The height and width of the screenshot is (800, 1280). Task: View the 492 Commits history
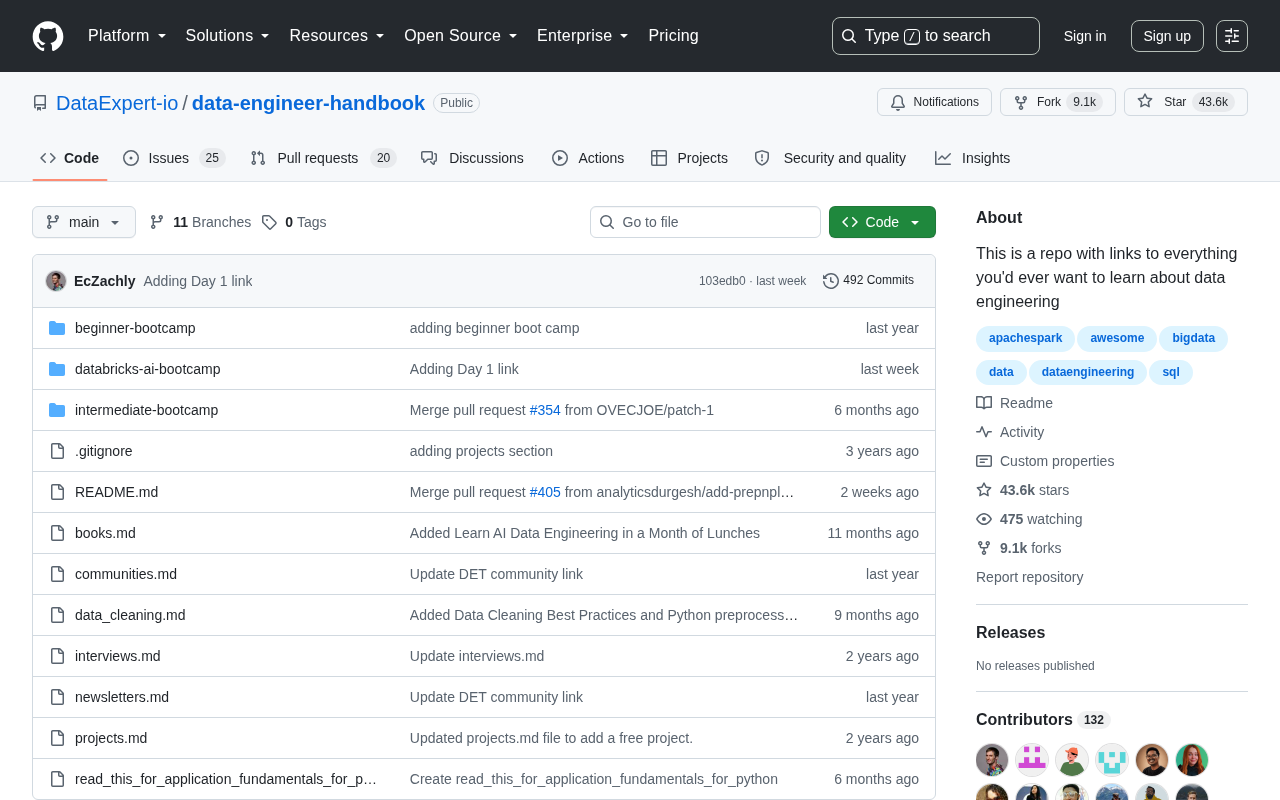coord(868,281)
